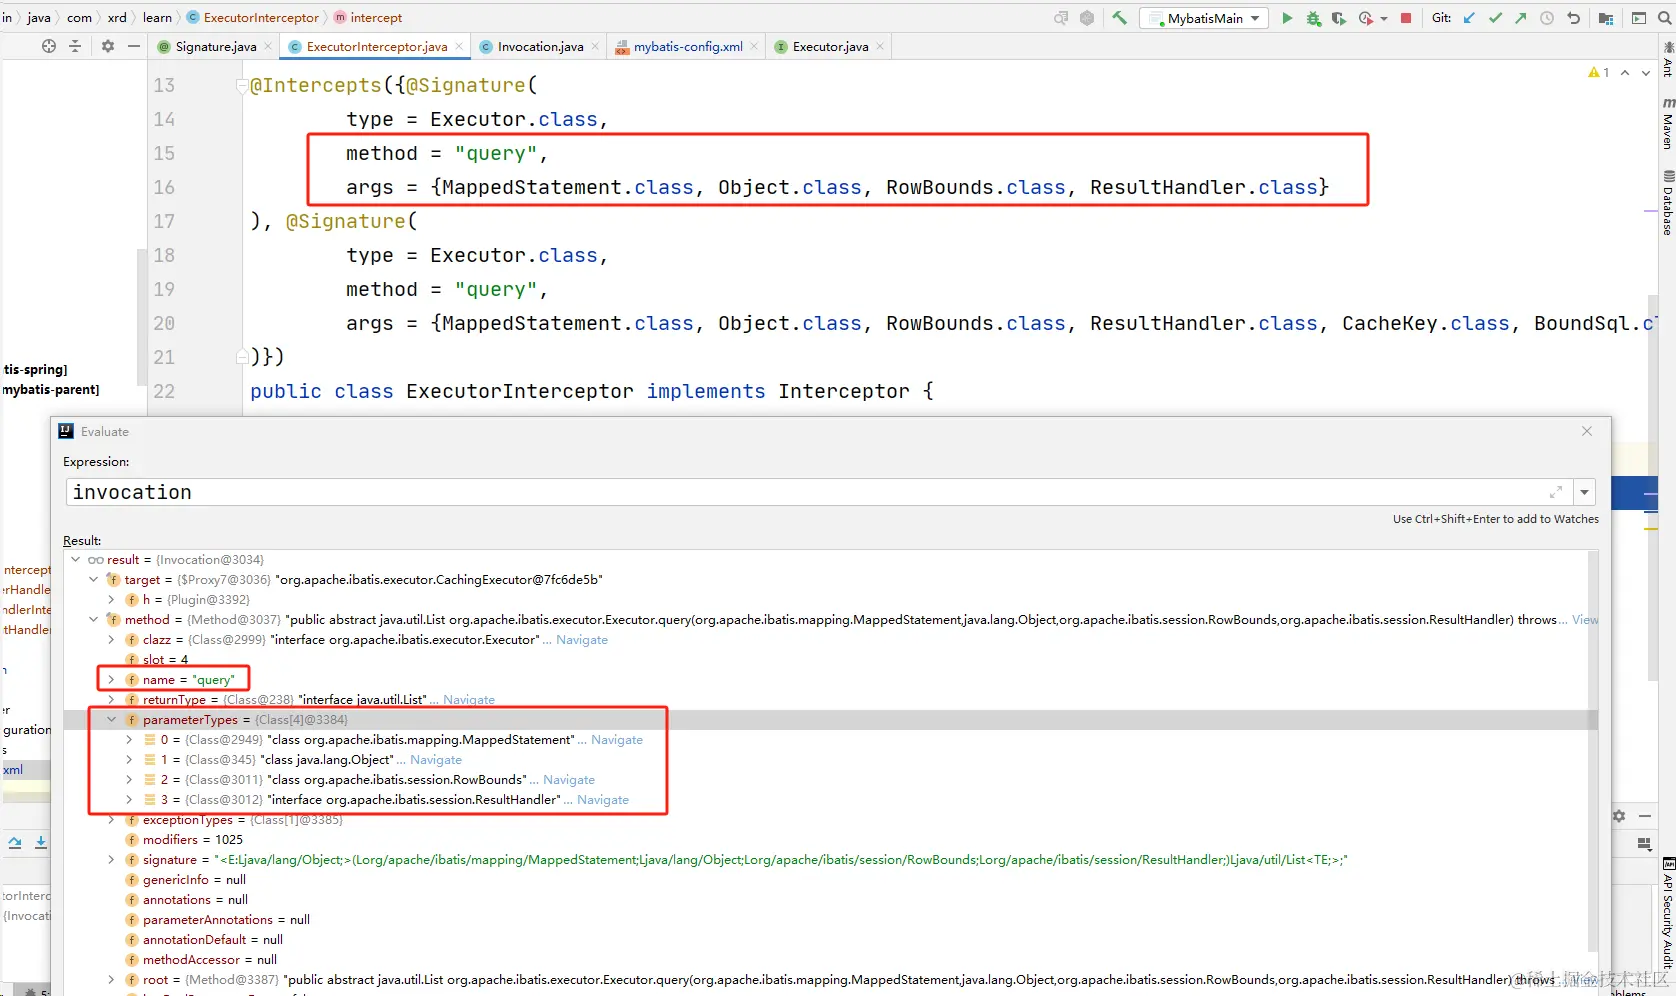Click the intercept method breadcrumb

click(368, 18)
